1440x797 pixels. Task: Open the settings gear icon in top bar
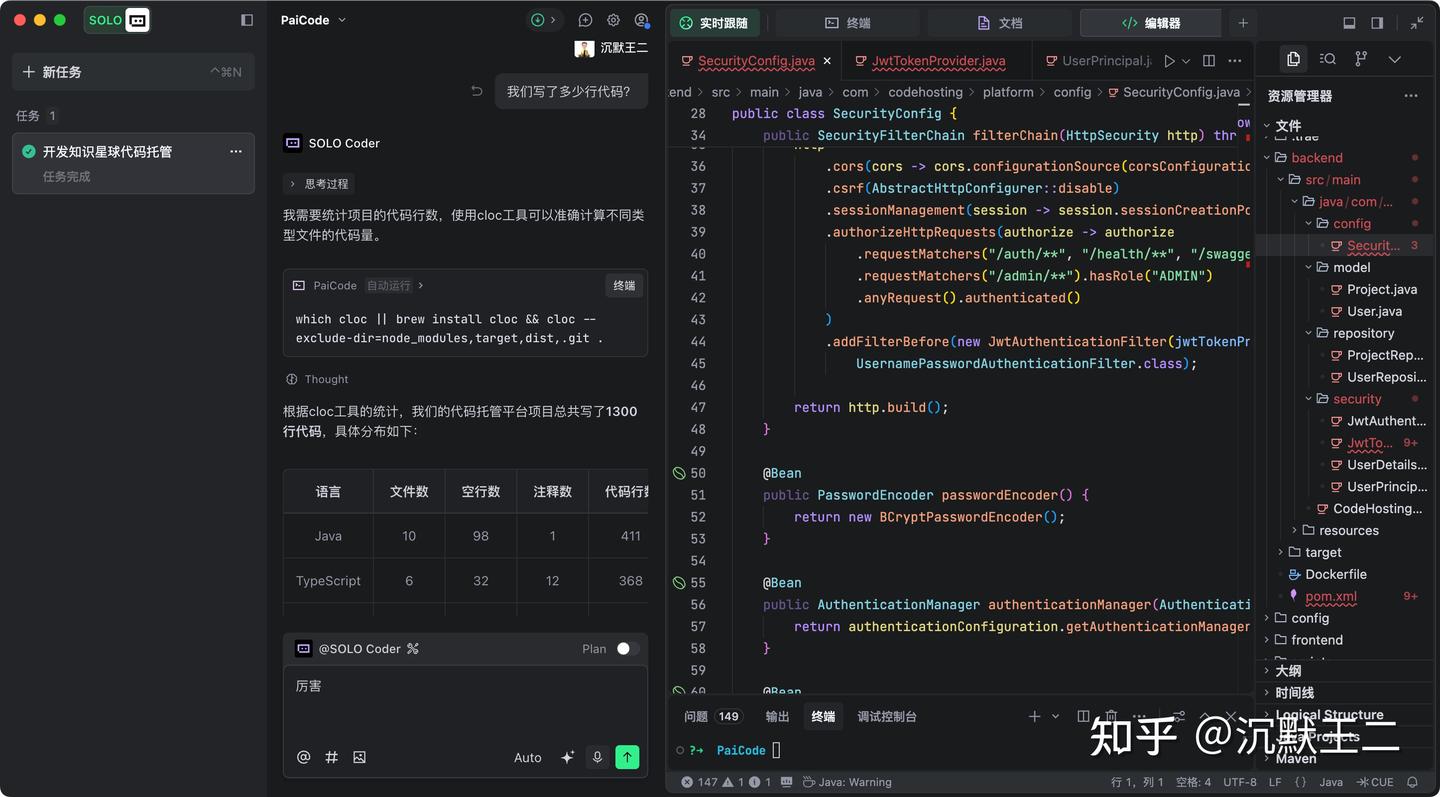(x=613, y=20)
